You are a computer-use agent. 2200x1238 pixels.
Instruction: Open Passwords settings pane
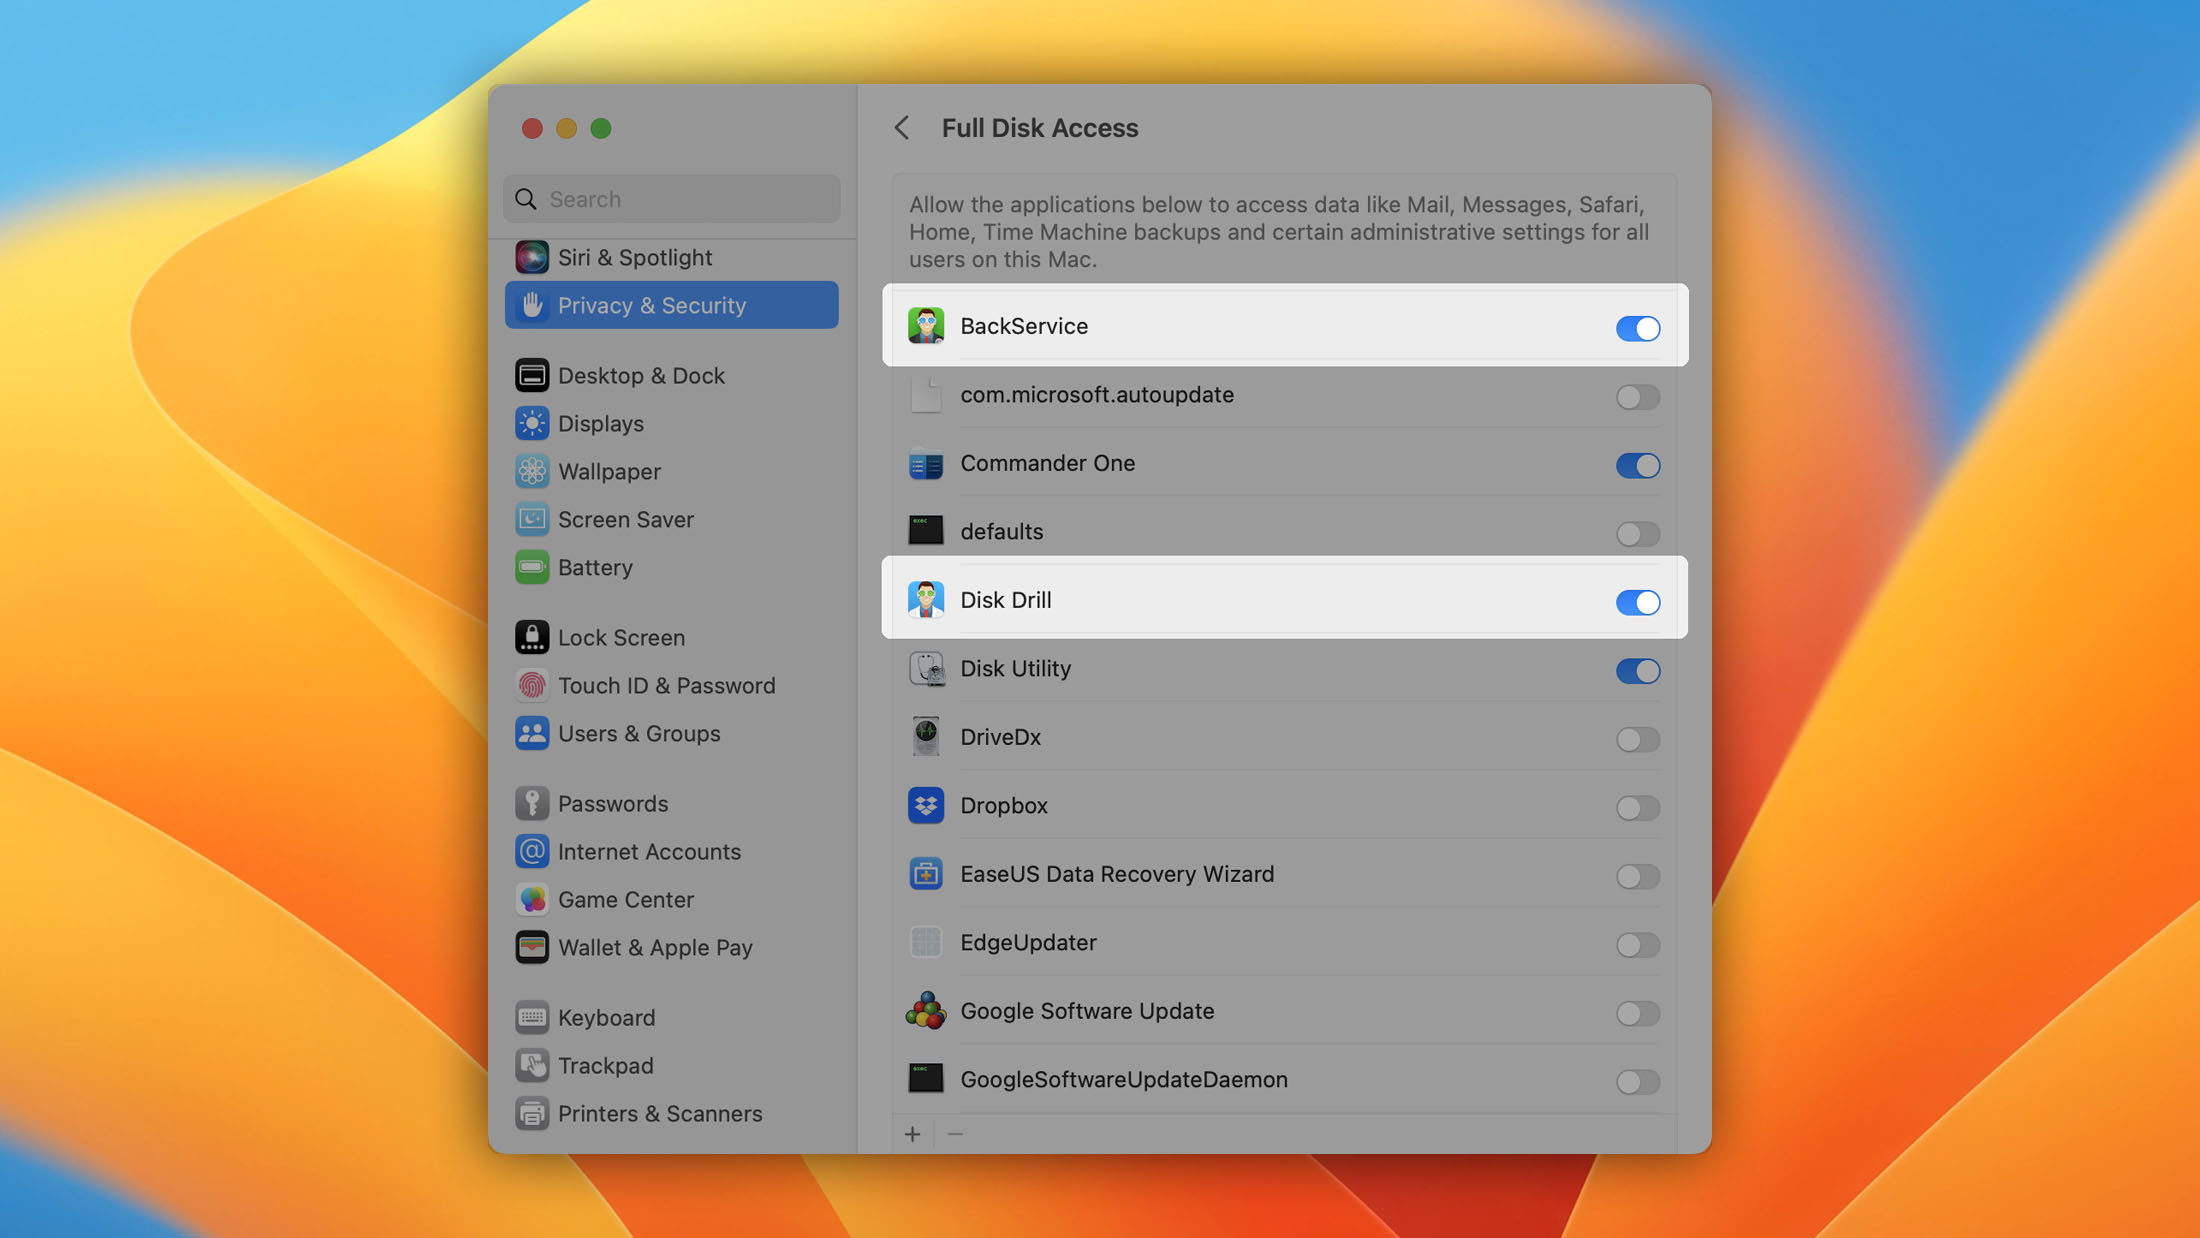coord(672,803)
